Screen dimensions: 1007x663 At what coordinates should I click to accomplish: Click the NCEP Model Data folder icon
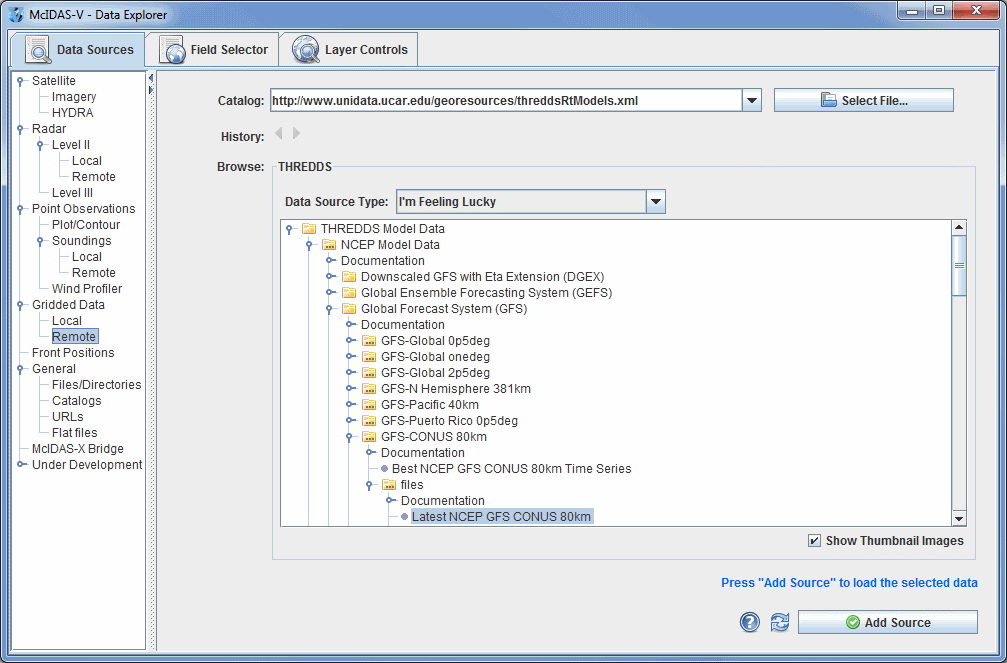click(x=329, y=245)
